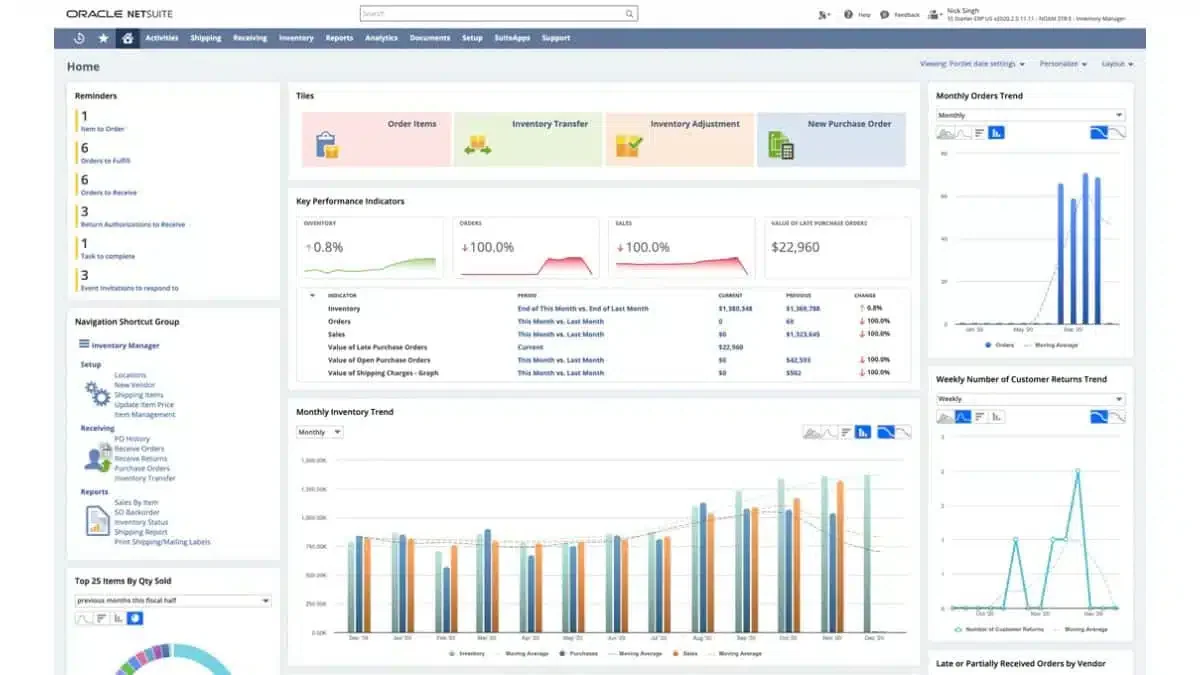Image resolution: width=1200 pixels, height=675 pixels.
Task: Click the Inventory Manager hamburger icon
Action: (84, 344)
